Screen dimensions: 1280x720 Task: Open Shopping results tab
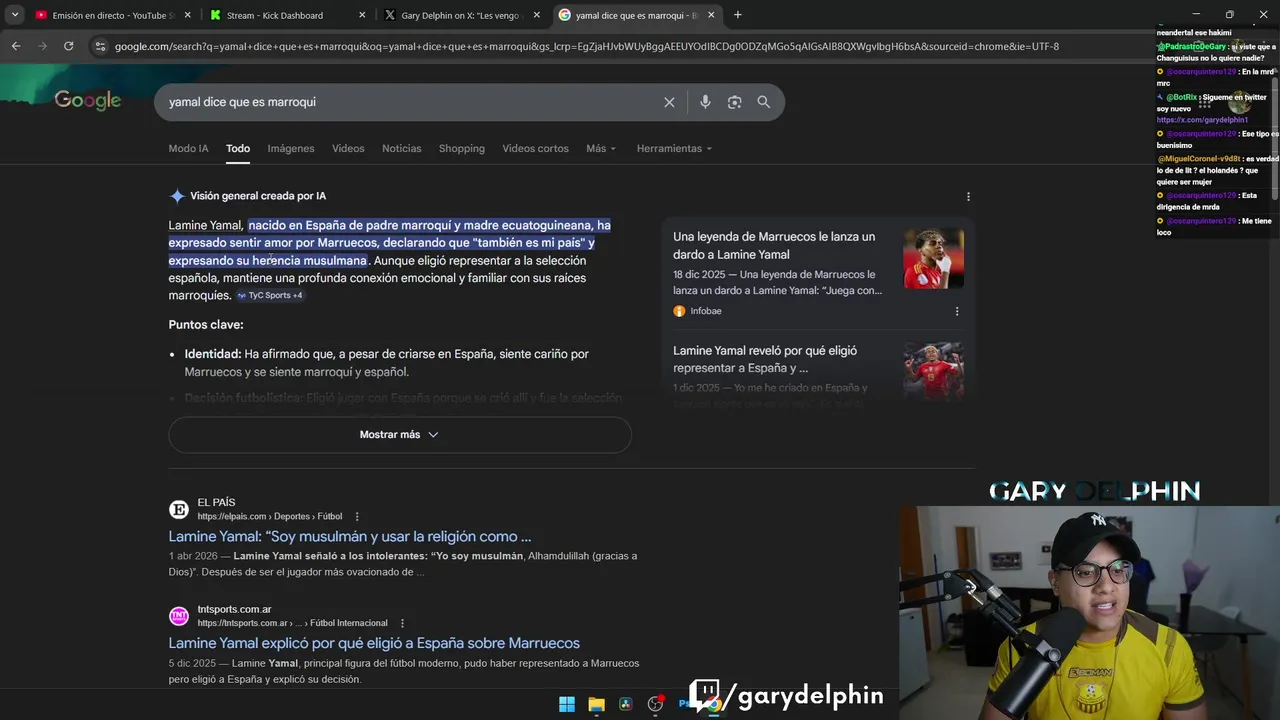(x=462, y=148)
